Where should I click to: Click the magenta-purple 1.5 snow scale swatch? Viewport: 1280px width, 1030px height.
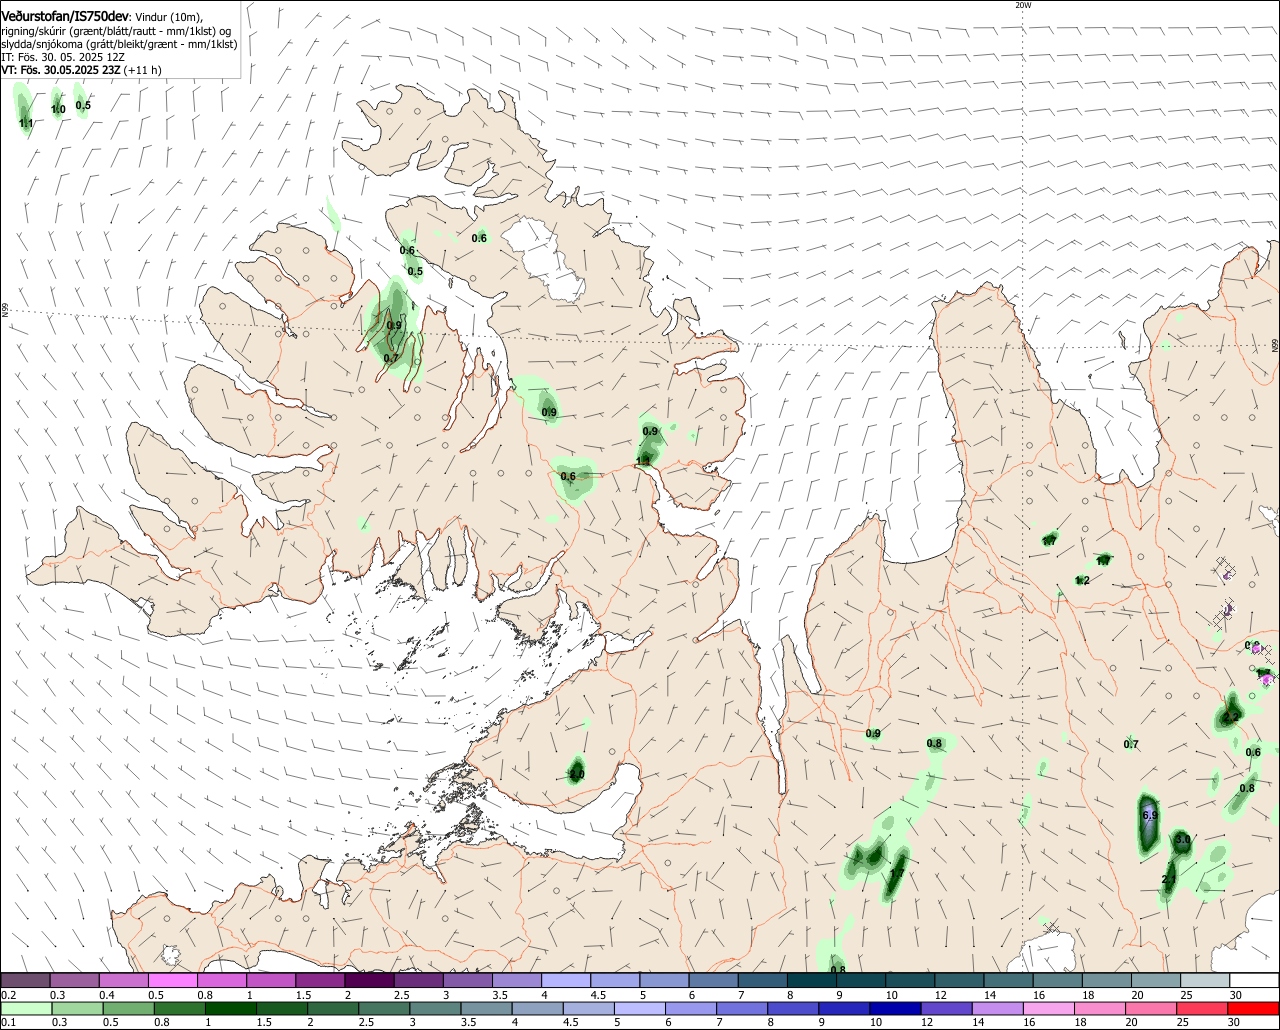point(320,980)
